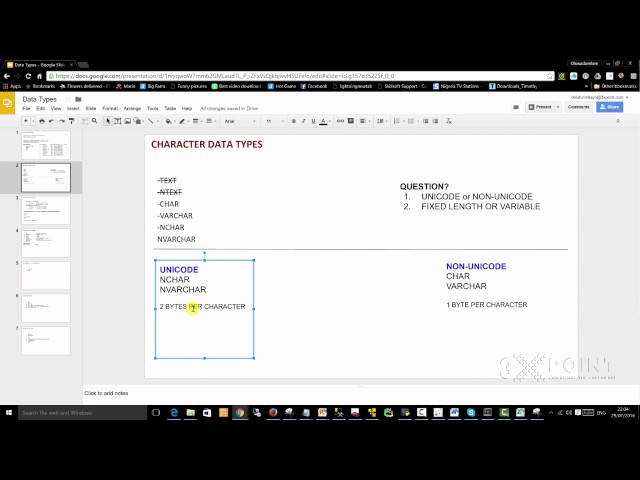Select slide 1 thumbnail in the filmstrip

coord(46,145)
